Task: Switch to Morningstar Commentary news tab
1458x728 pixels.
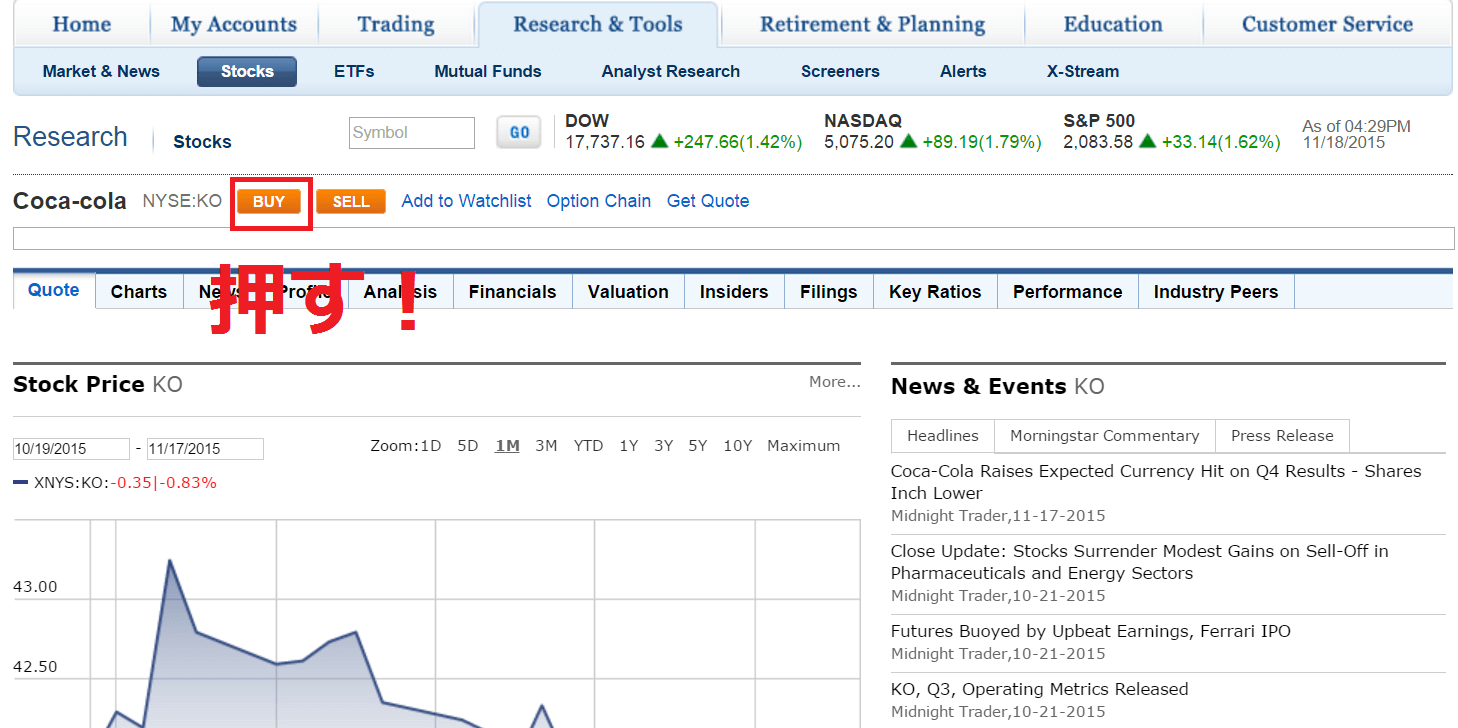Action: [1104, 436]
